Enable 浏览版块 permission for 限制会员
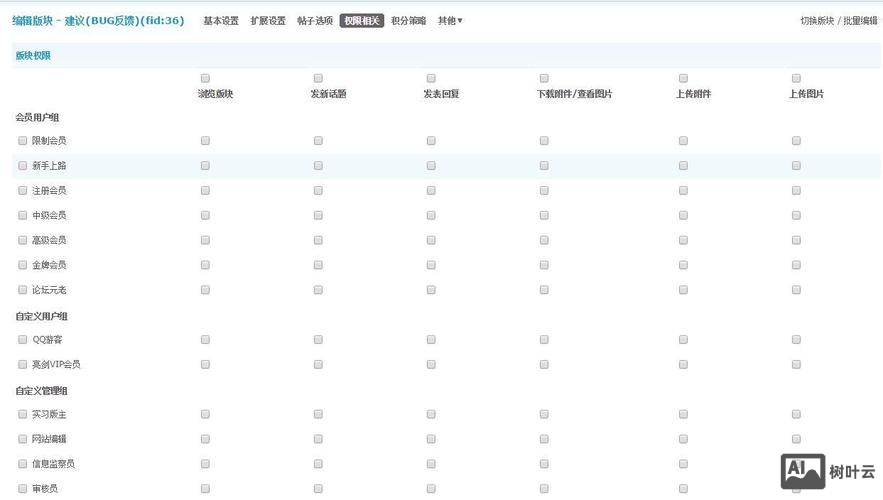This screenshot has width=883, height=500. coord(205,141)
